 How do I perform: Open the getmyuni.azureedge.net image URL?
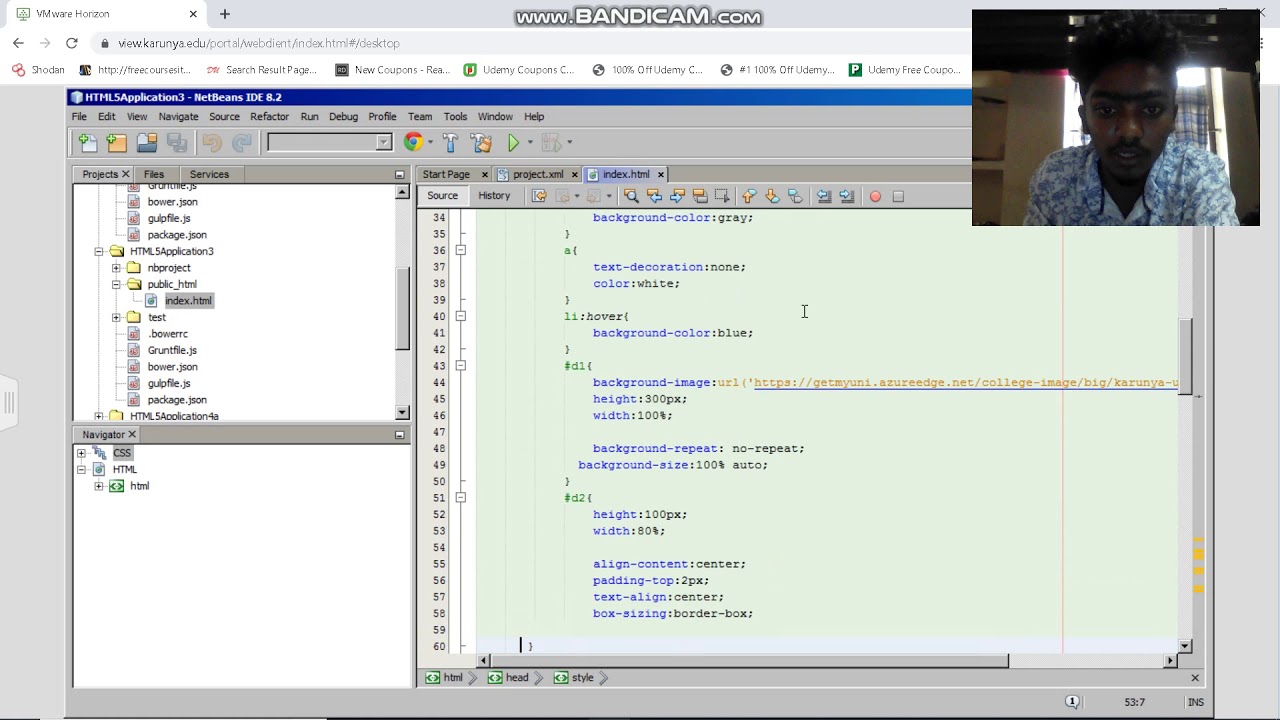[x=966, y=383]
